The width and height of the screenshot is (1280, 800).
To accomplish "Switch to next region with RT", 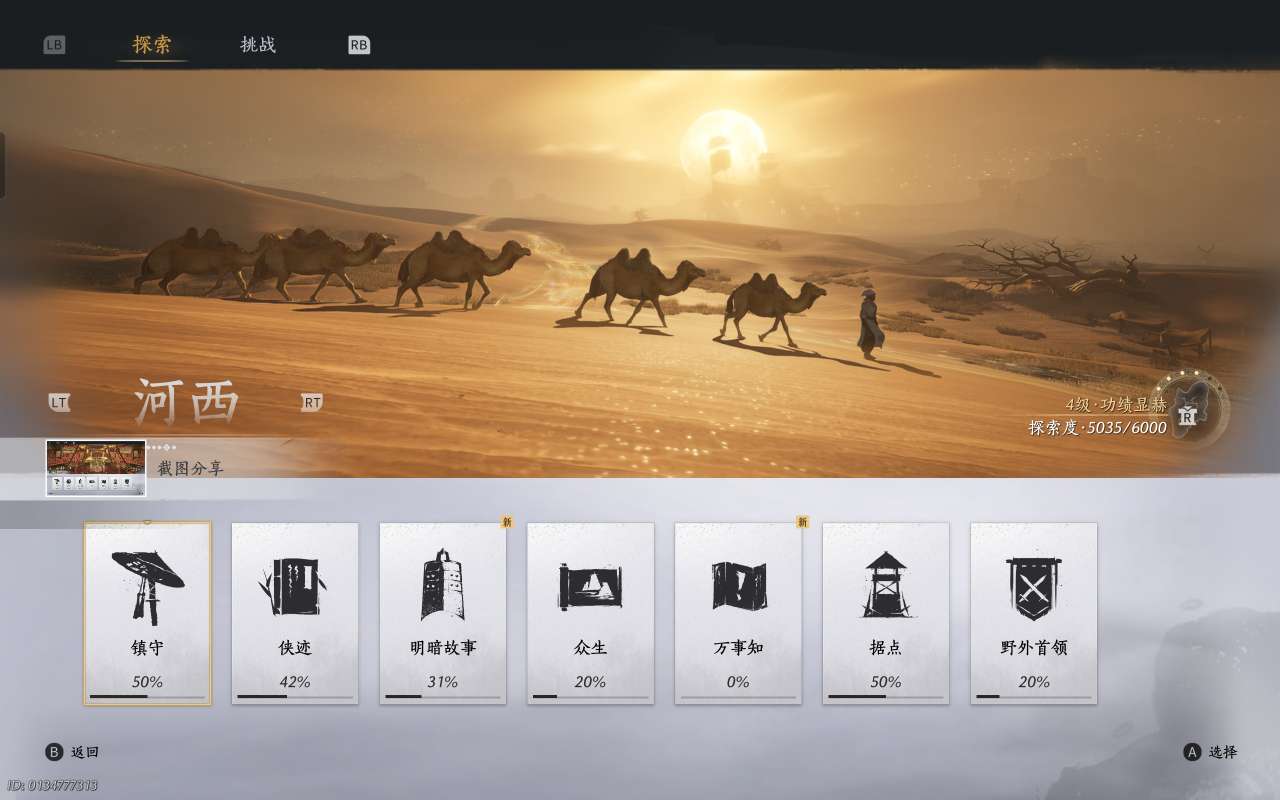I will (312, 402).
